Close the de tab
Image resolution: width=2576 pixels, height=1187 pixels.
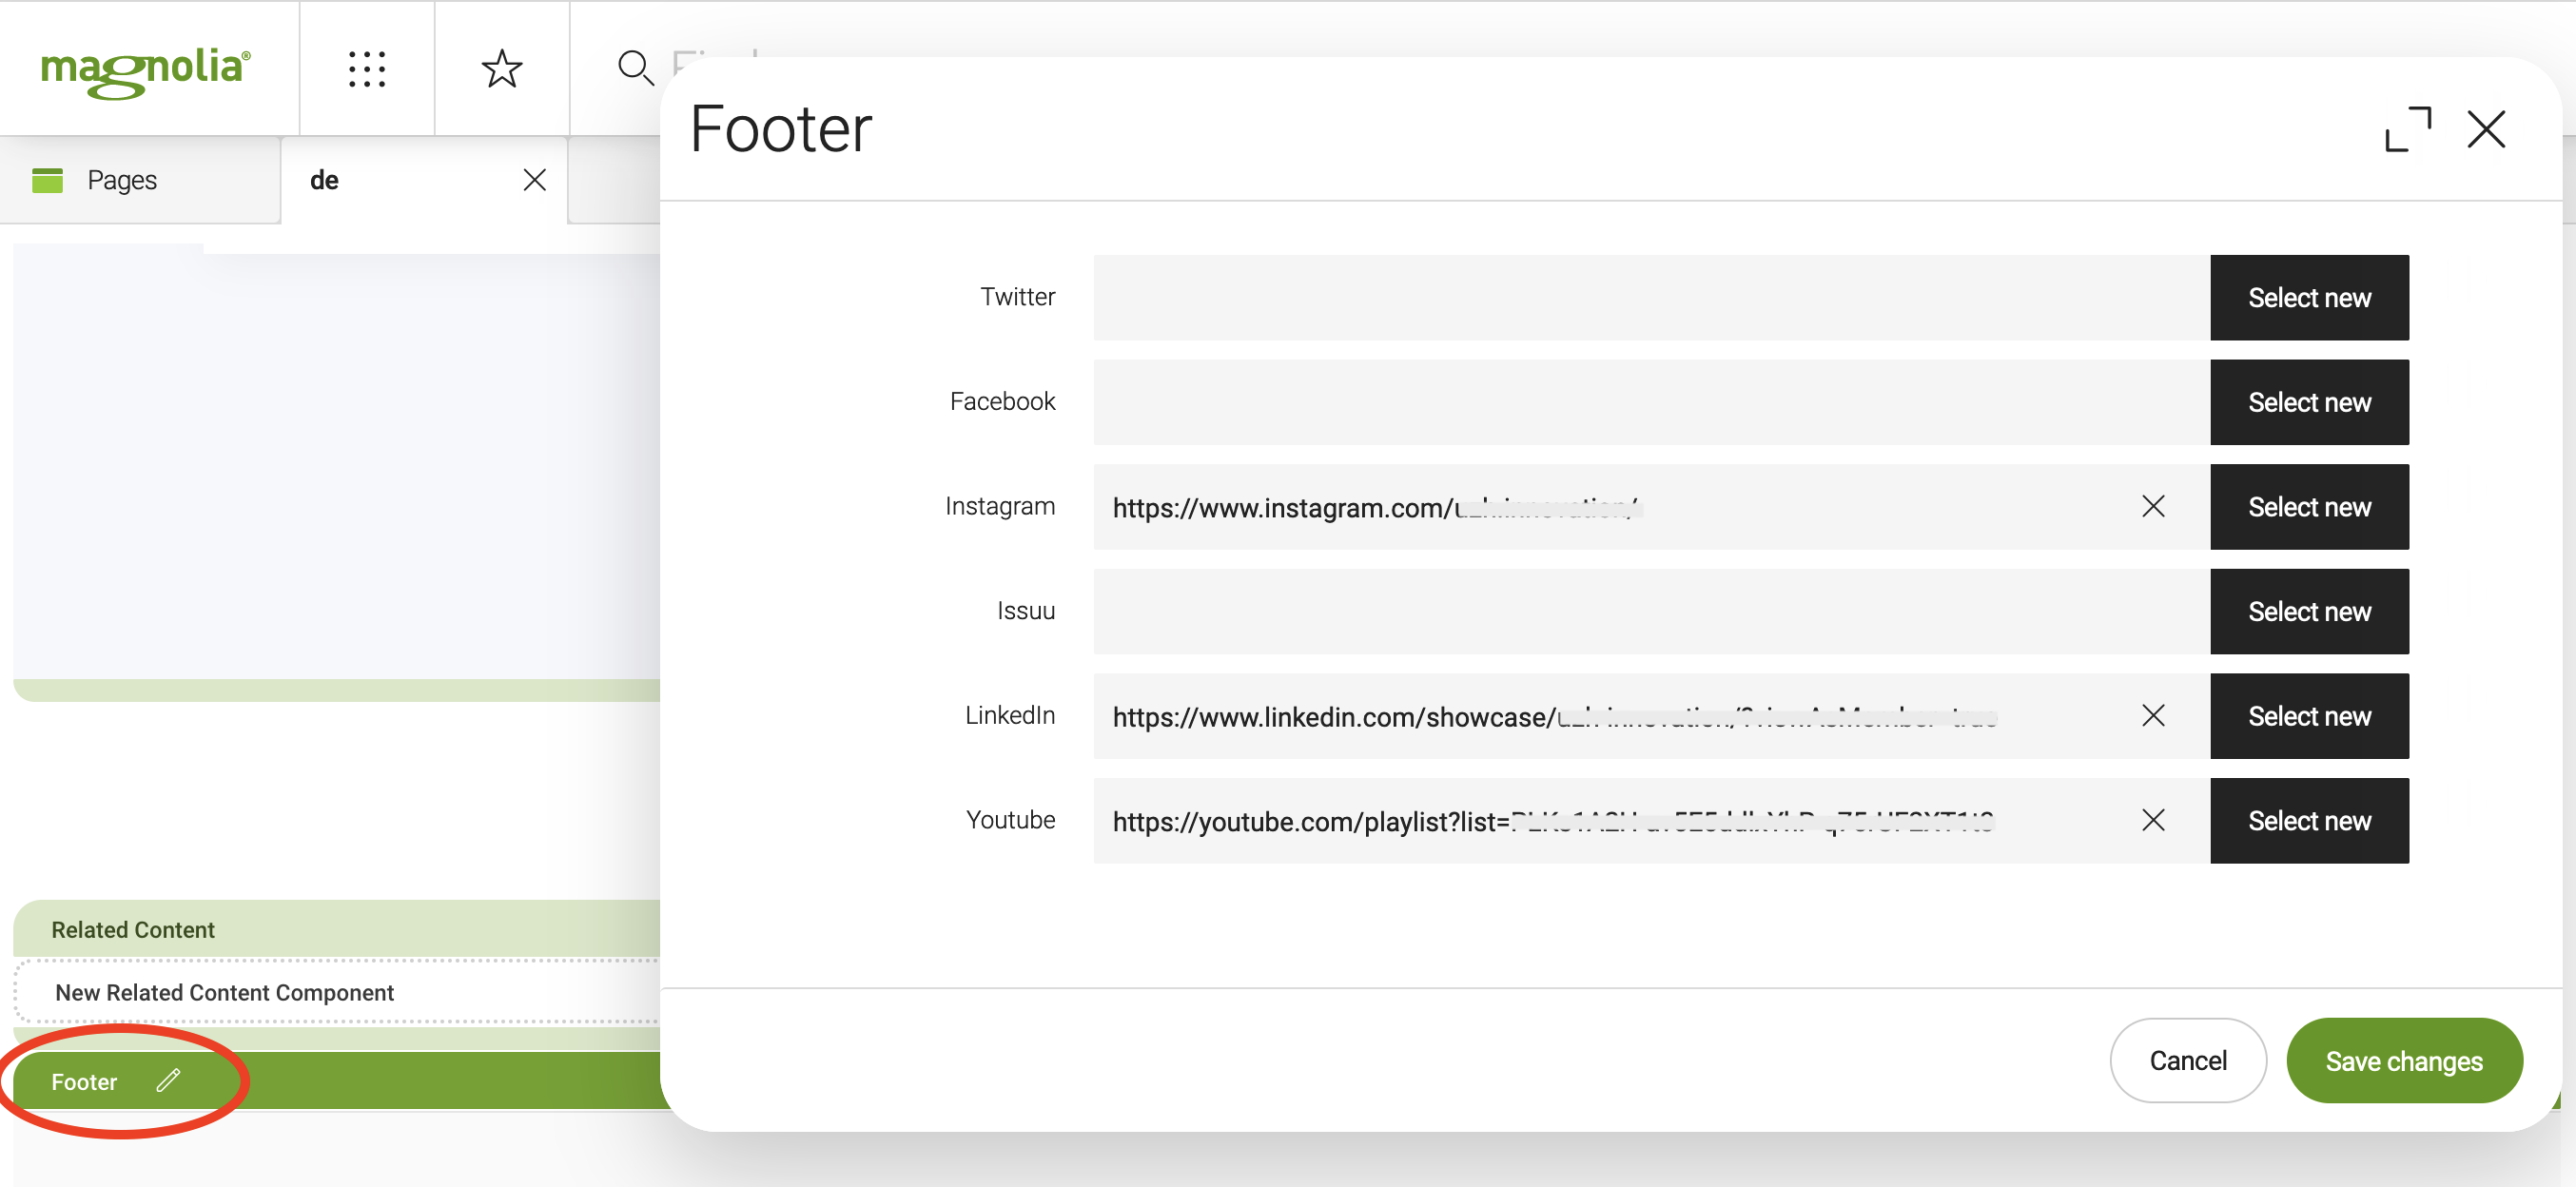coord(535,180)
